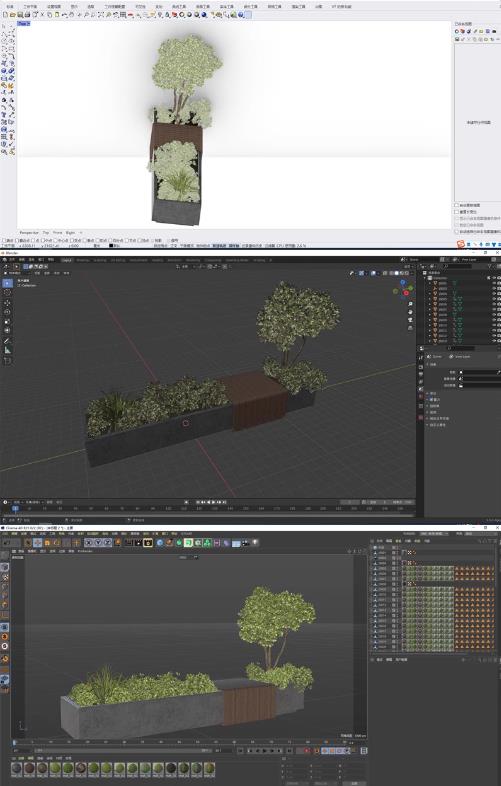This screenshot has width=501, height=786.
Task: Click the Save disk icon in Rhino's toolbar
Action: click(x=20, y=15)
